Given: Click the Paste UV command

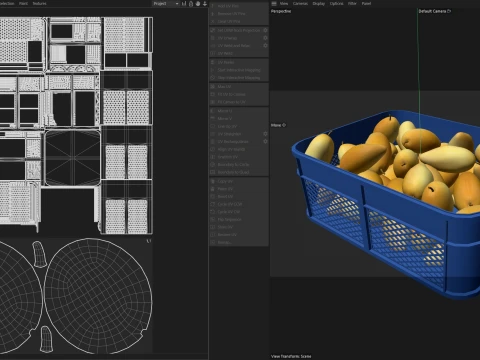Looking at the screenshot, I should click(239, 189).
